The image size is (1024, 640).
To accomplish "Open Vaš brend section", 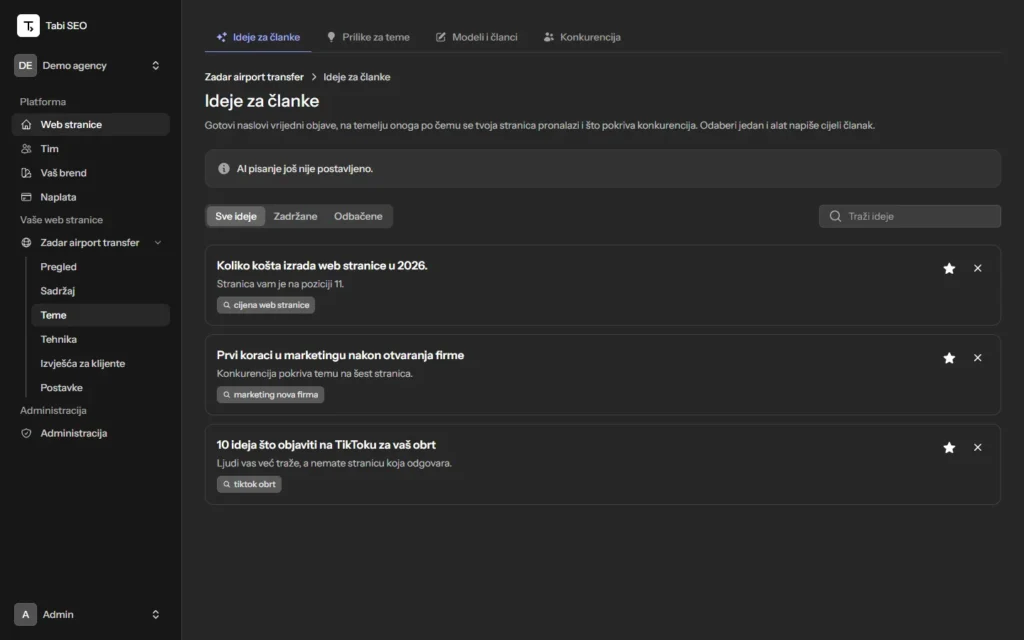I will click(x=90, y=172).
